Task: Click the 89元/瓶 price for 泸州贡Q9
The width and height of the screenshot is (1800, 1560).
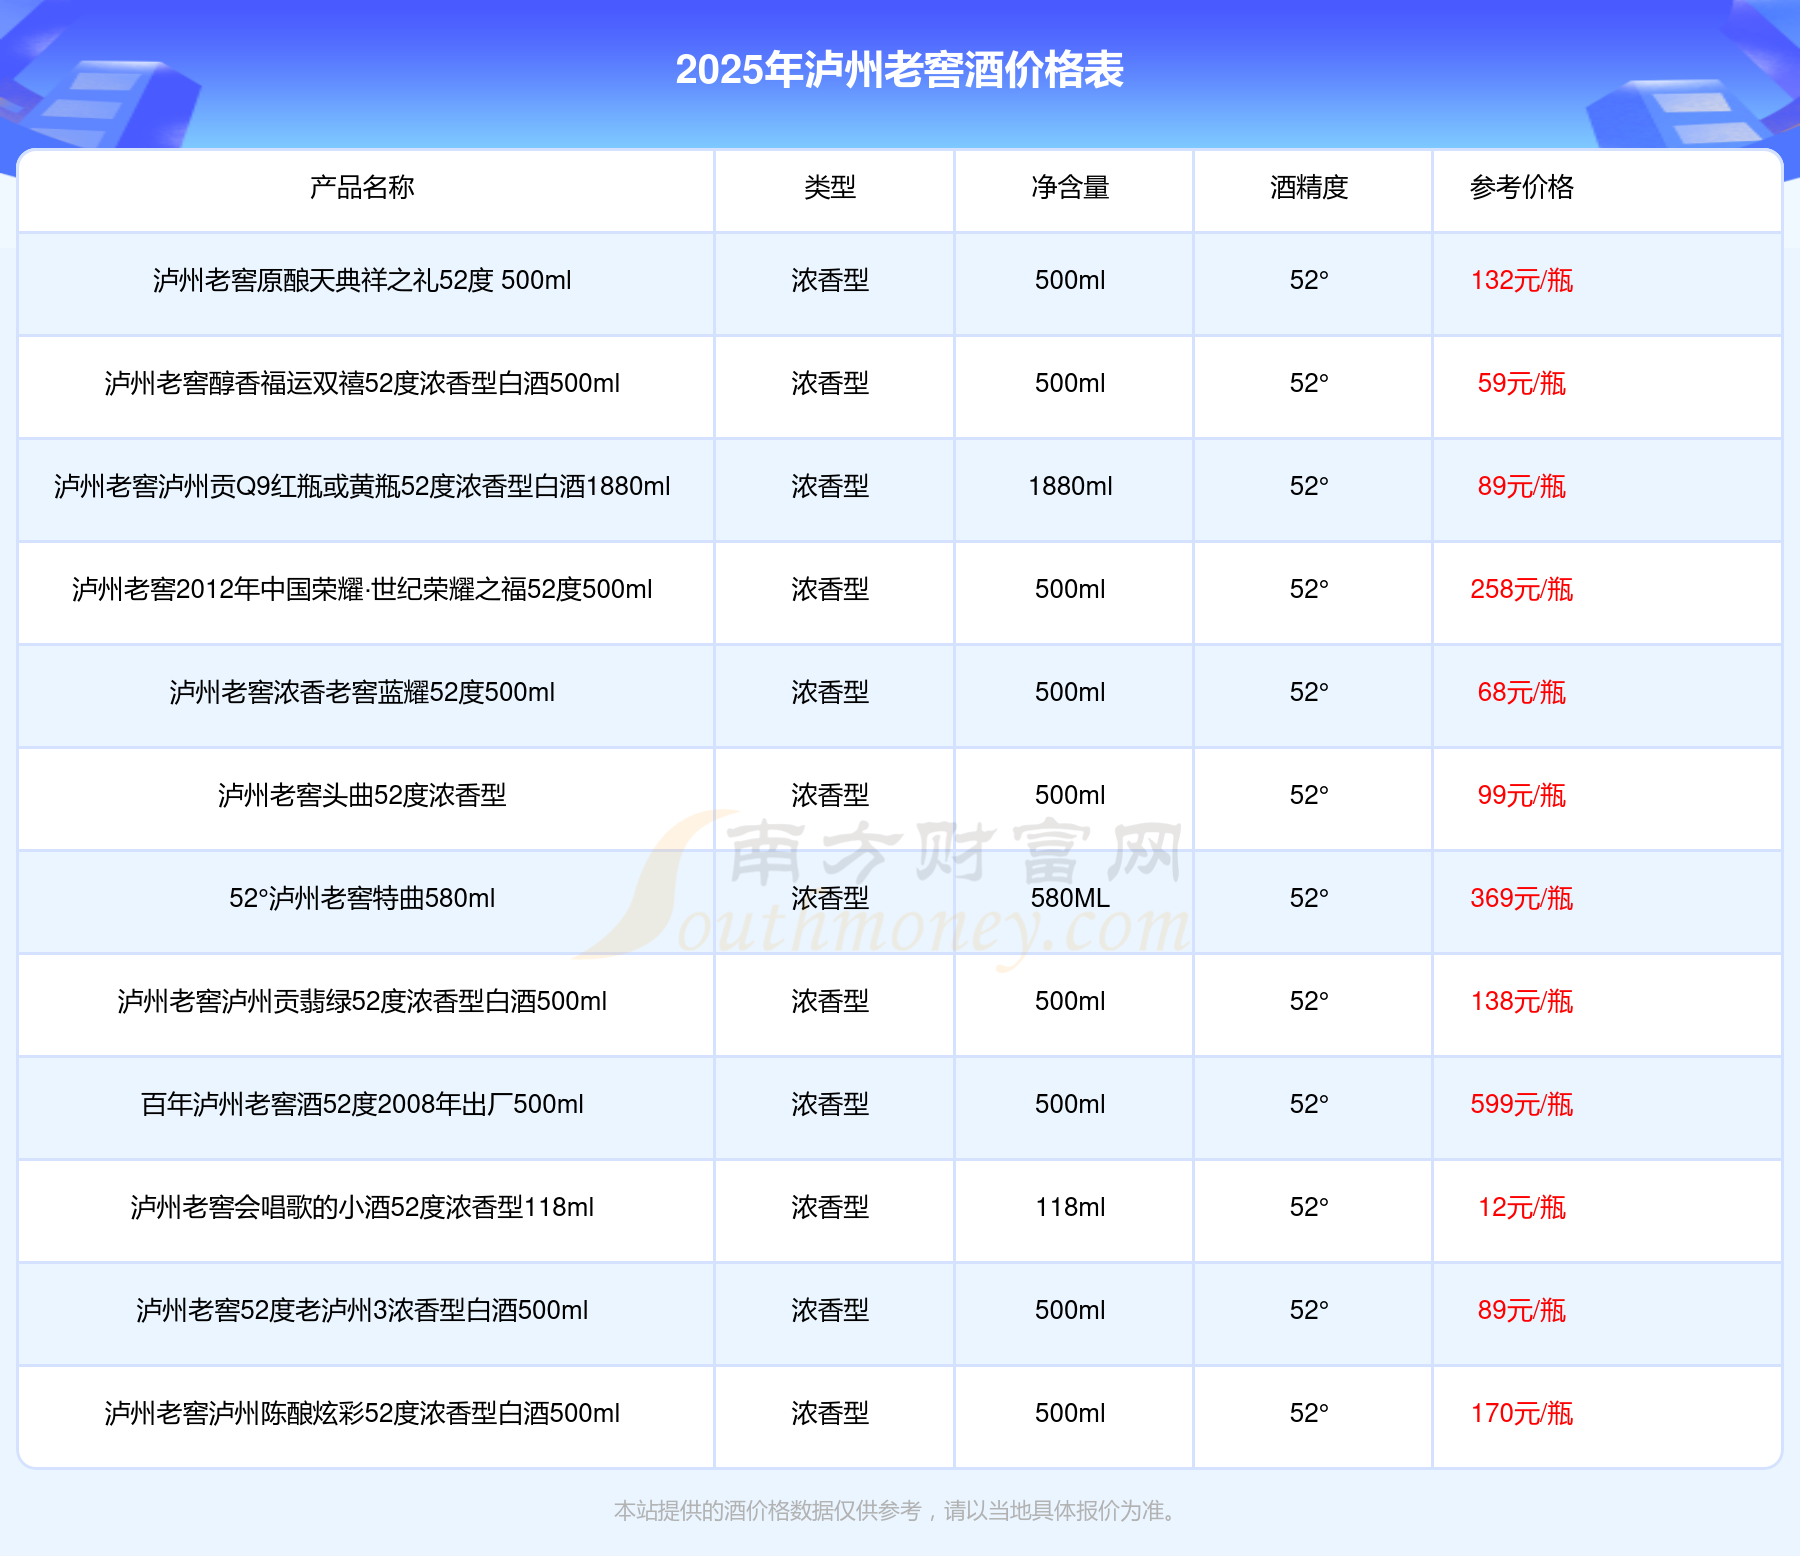Action: (x=1522, y=486)
